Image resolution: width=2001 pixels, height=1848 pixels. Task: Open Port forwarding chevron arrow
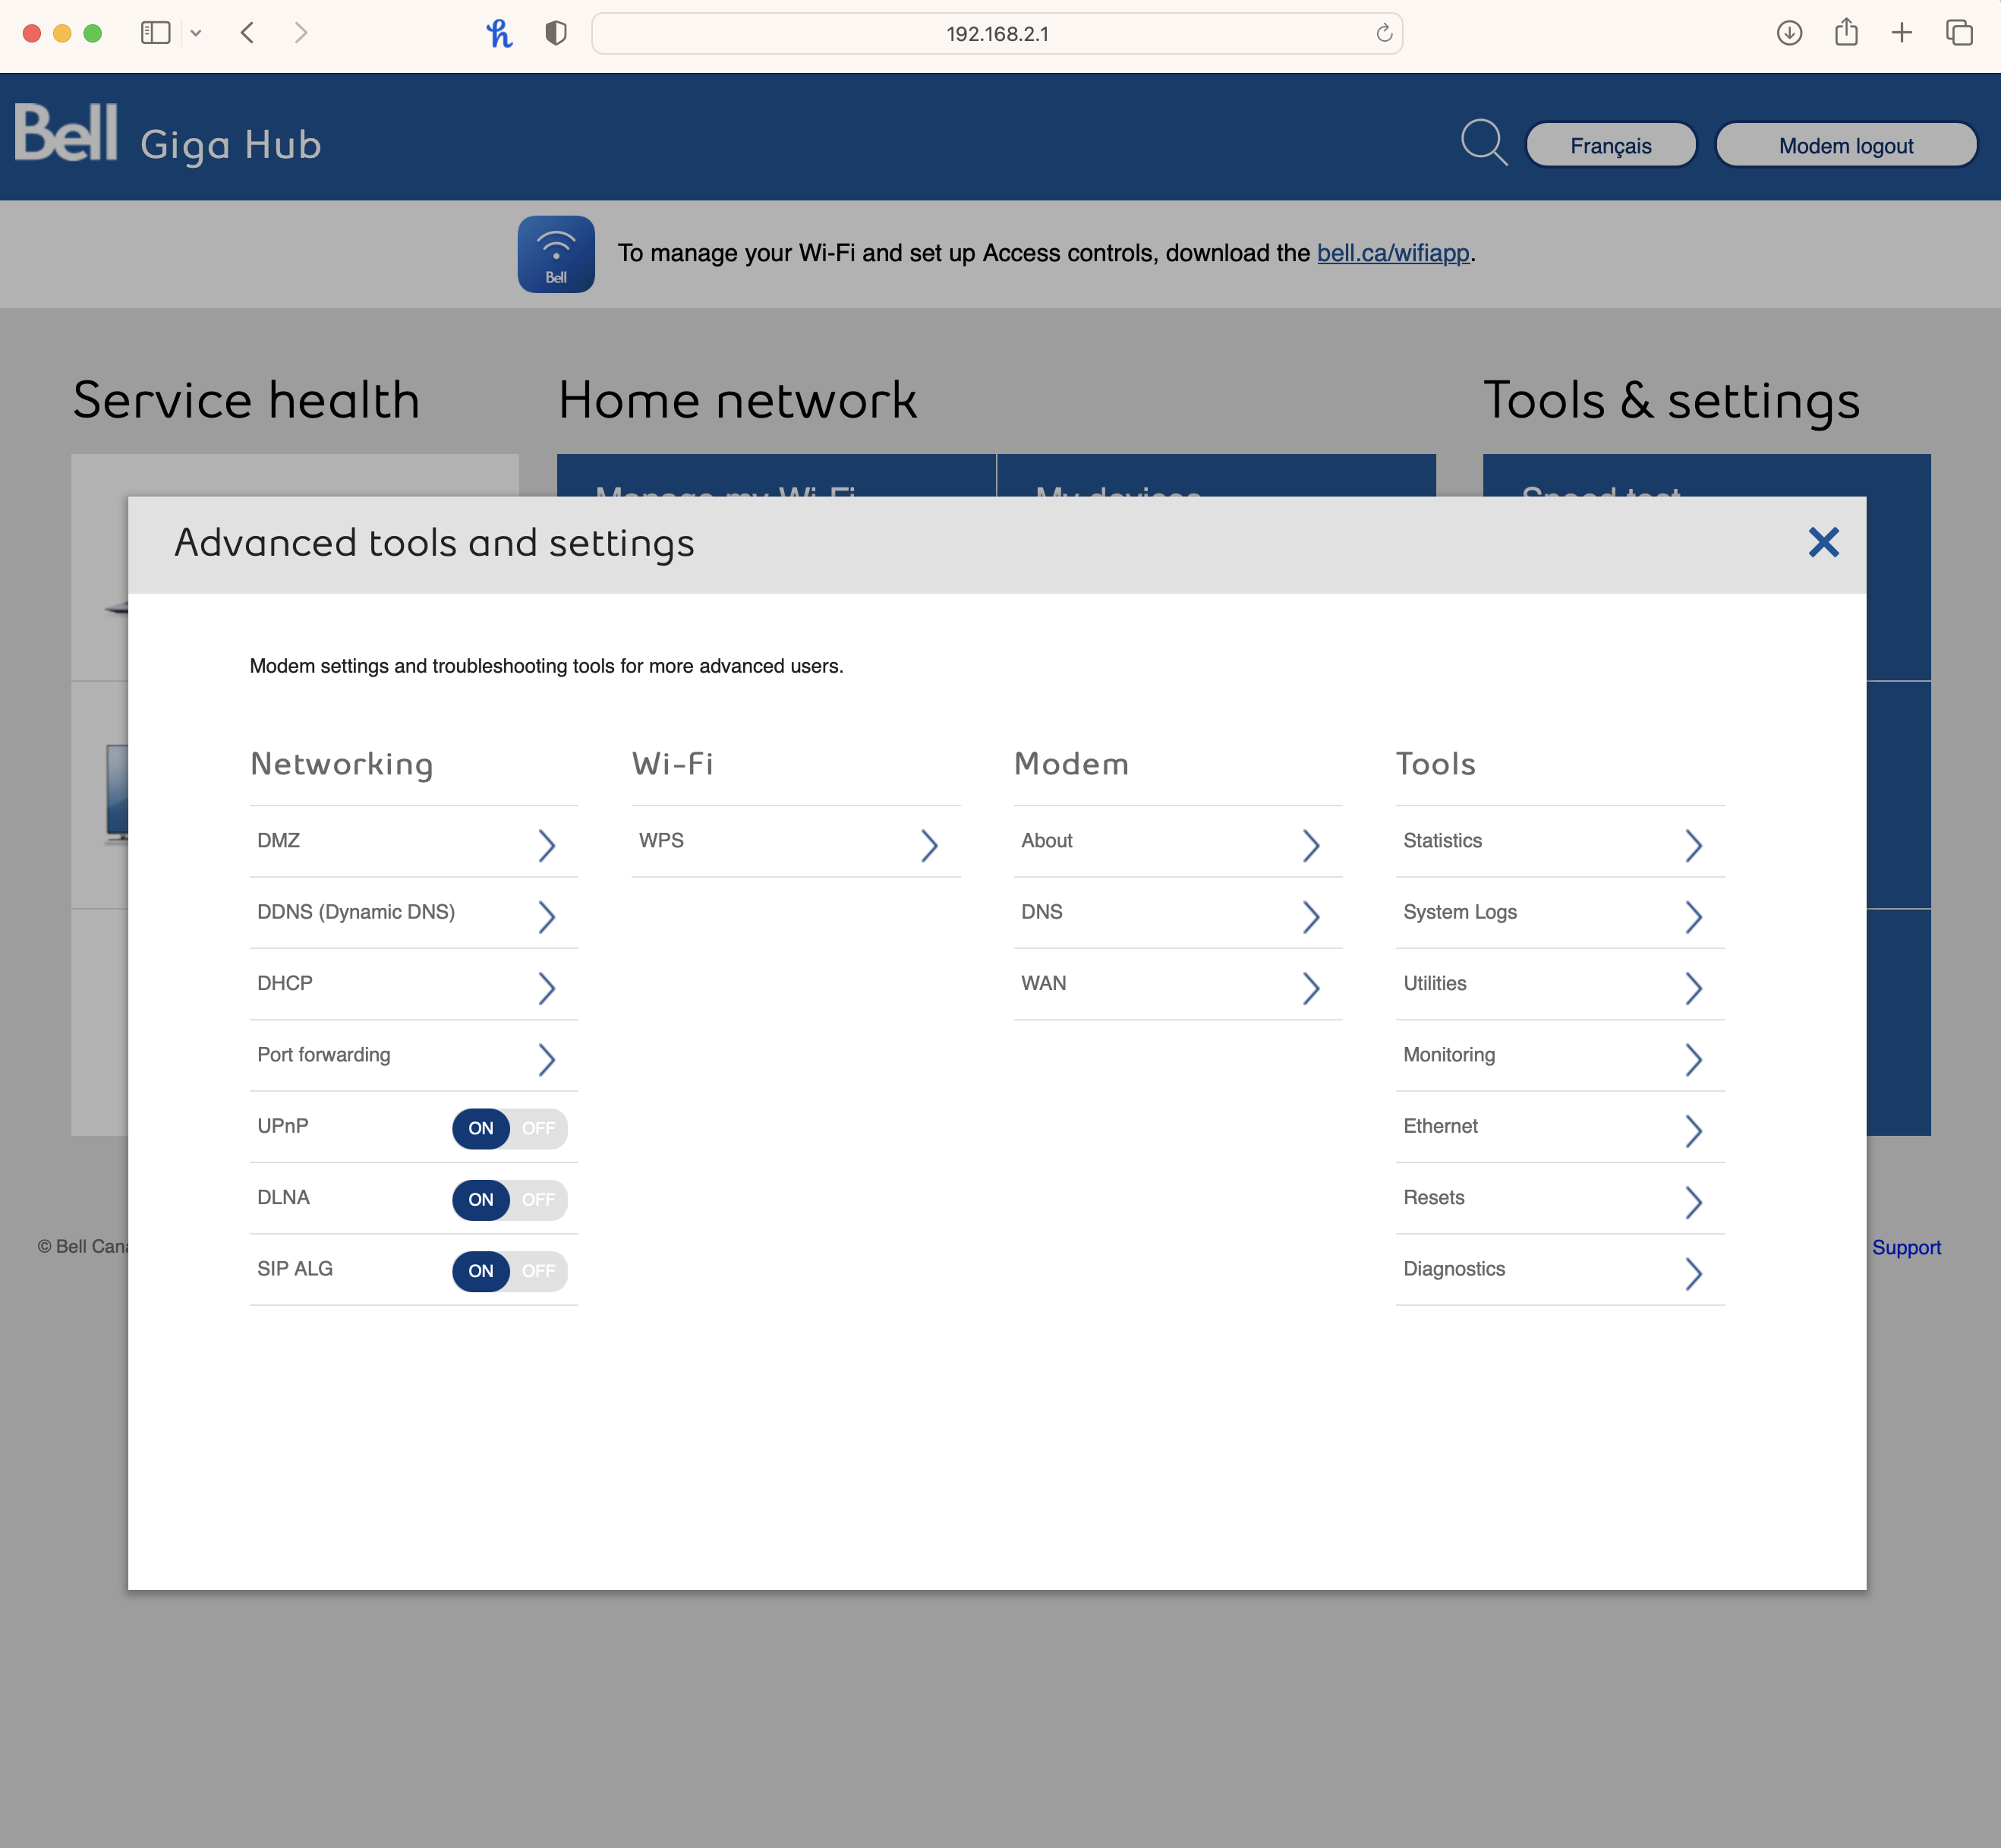[x=546, y=1059]
